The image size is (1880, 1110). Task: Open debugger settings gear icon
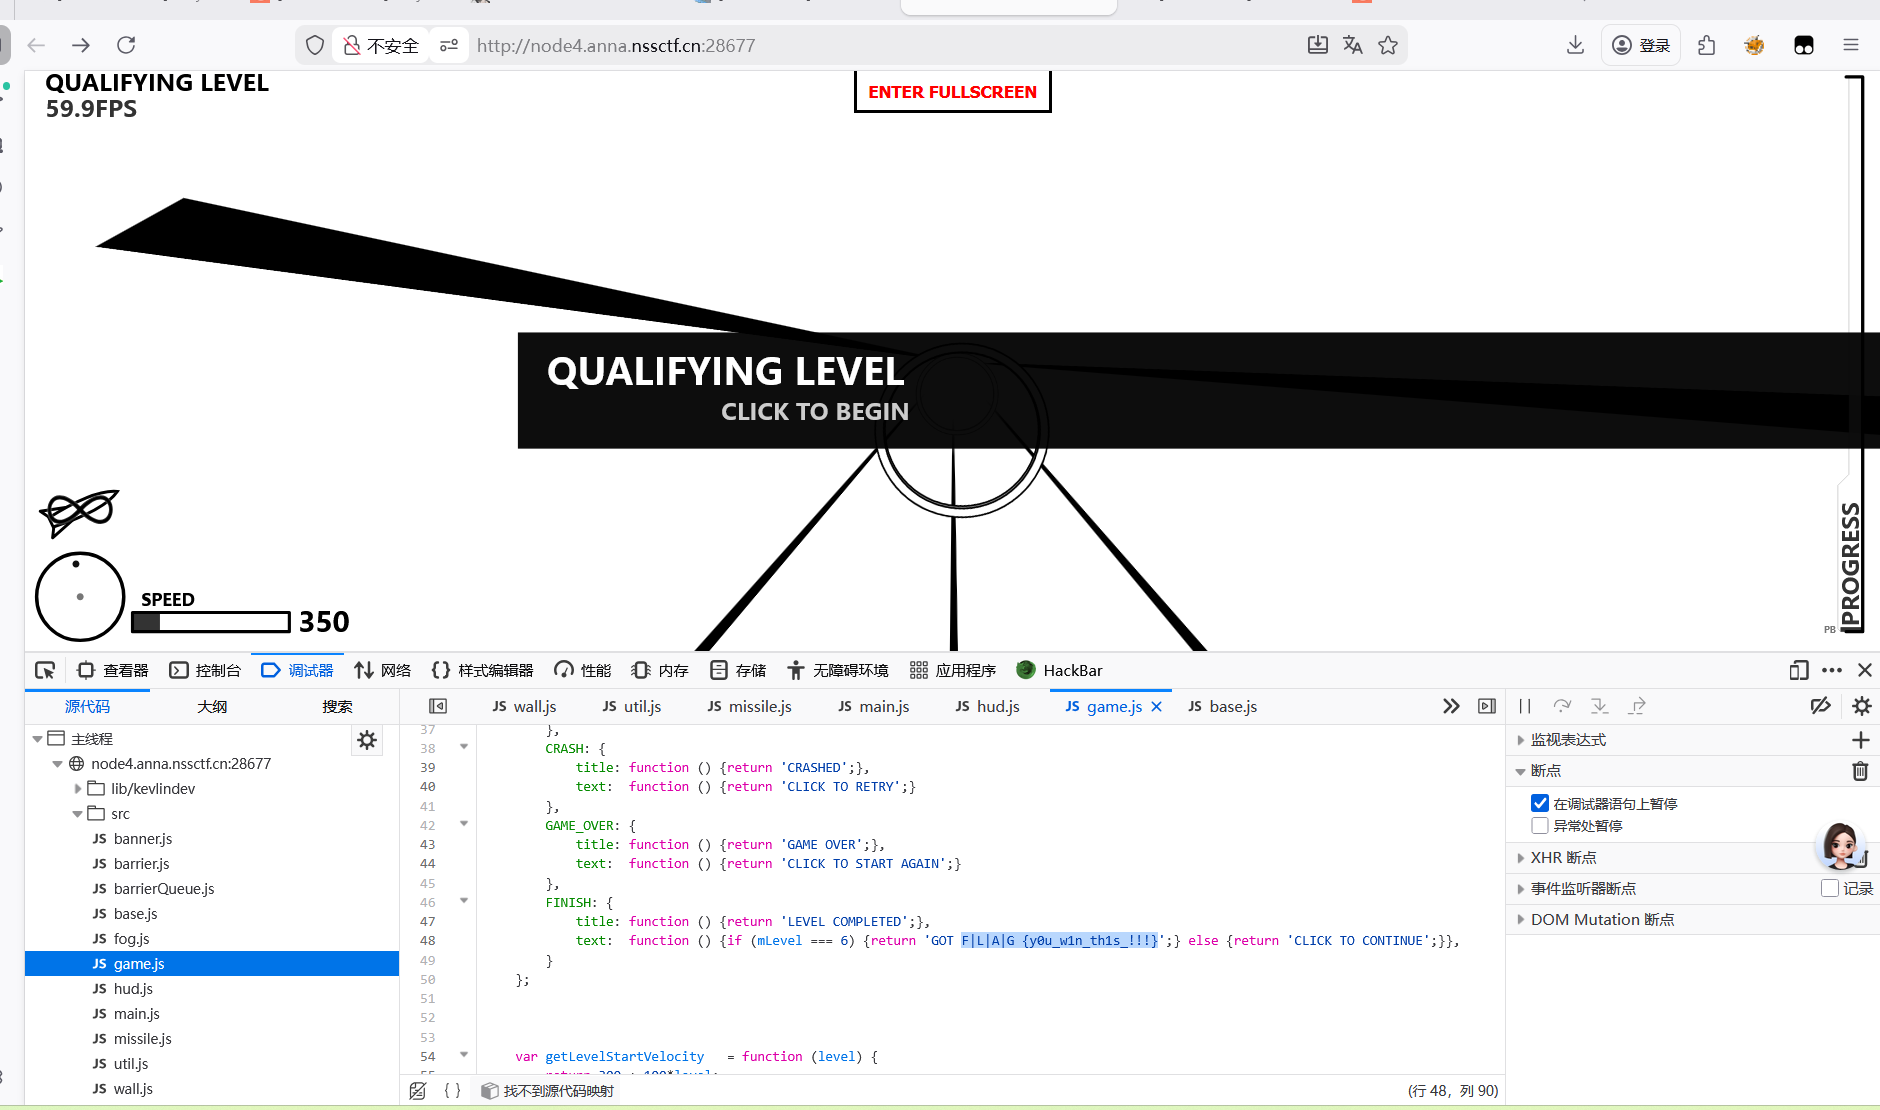pos(1861,706)
